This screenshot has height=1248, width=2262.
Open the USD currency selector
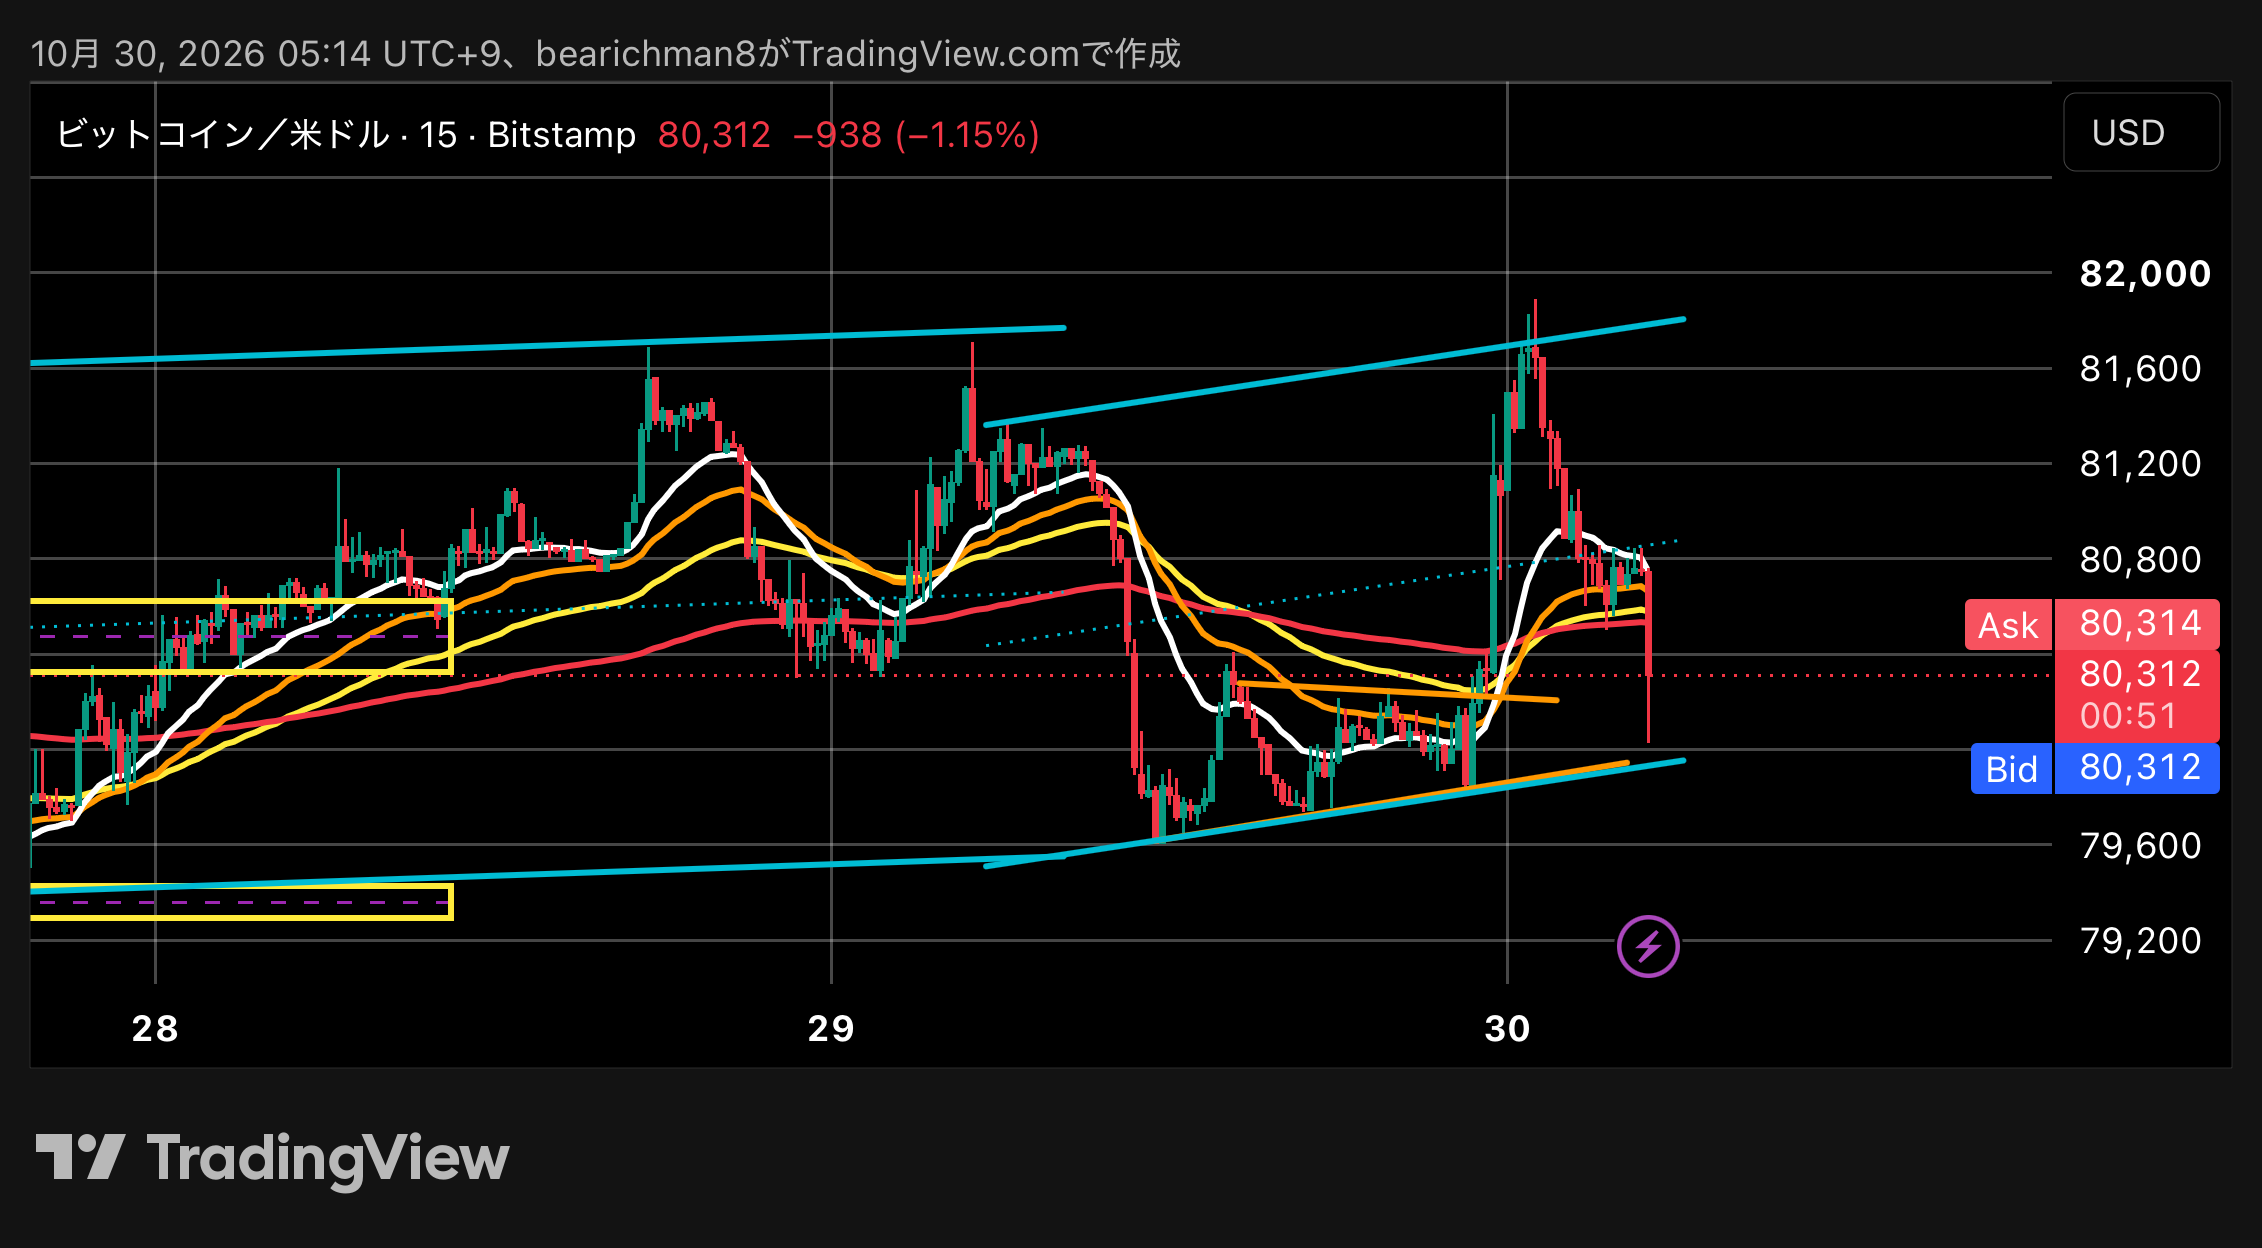(x=2141, y=132)
